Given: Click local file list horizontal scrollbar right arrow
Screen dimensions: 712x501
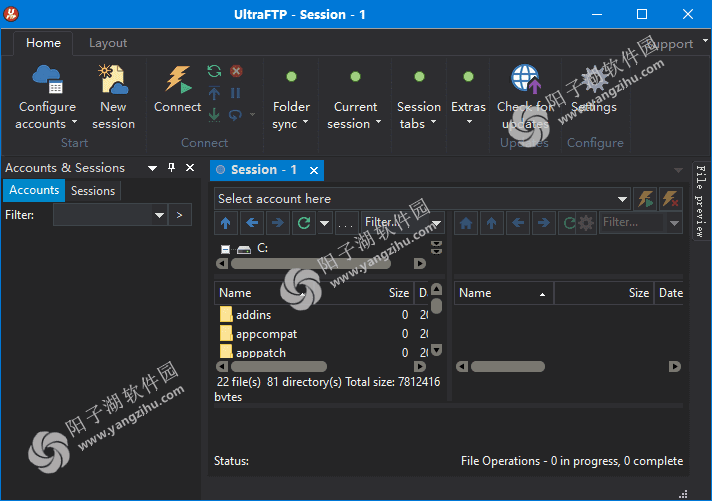Looking at the screenshot, I should tap(420, 366).
